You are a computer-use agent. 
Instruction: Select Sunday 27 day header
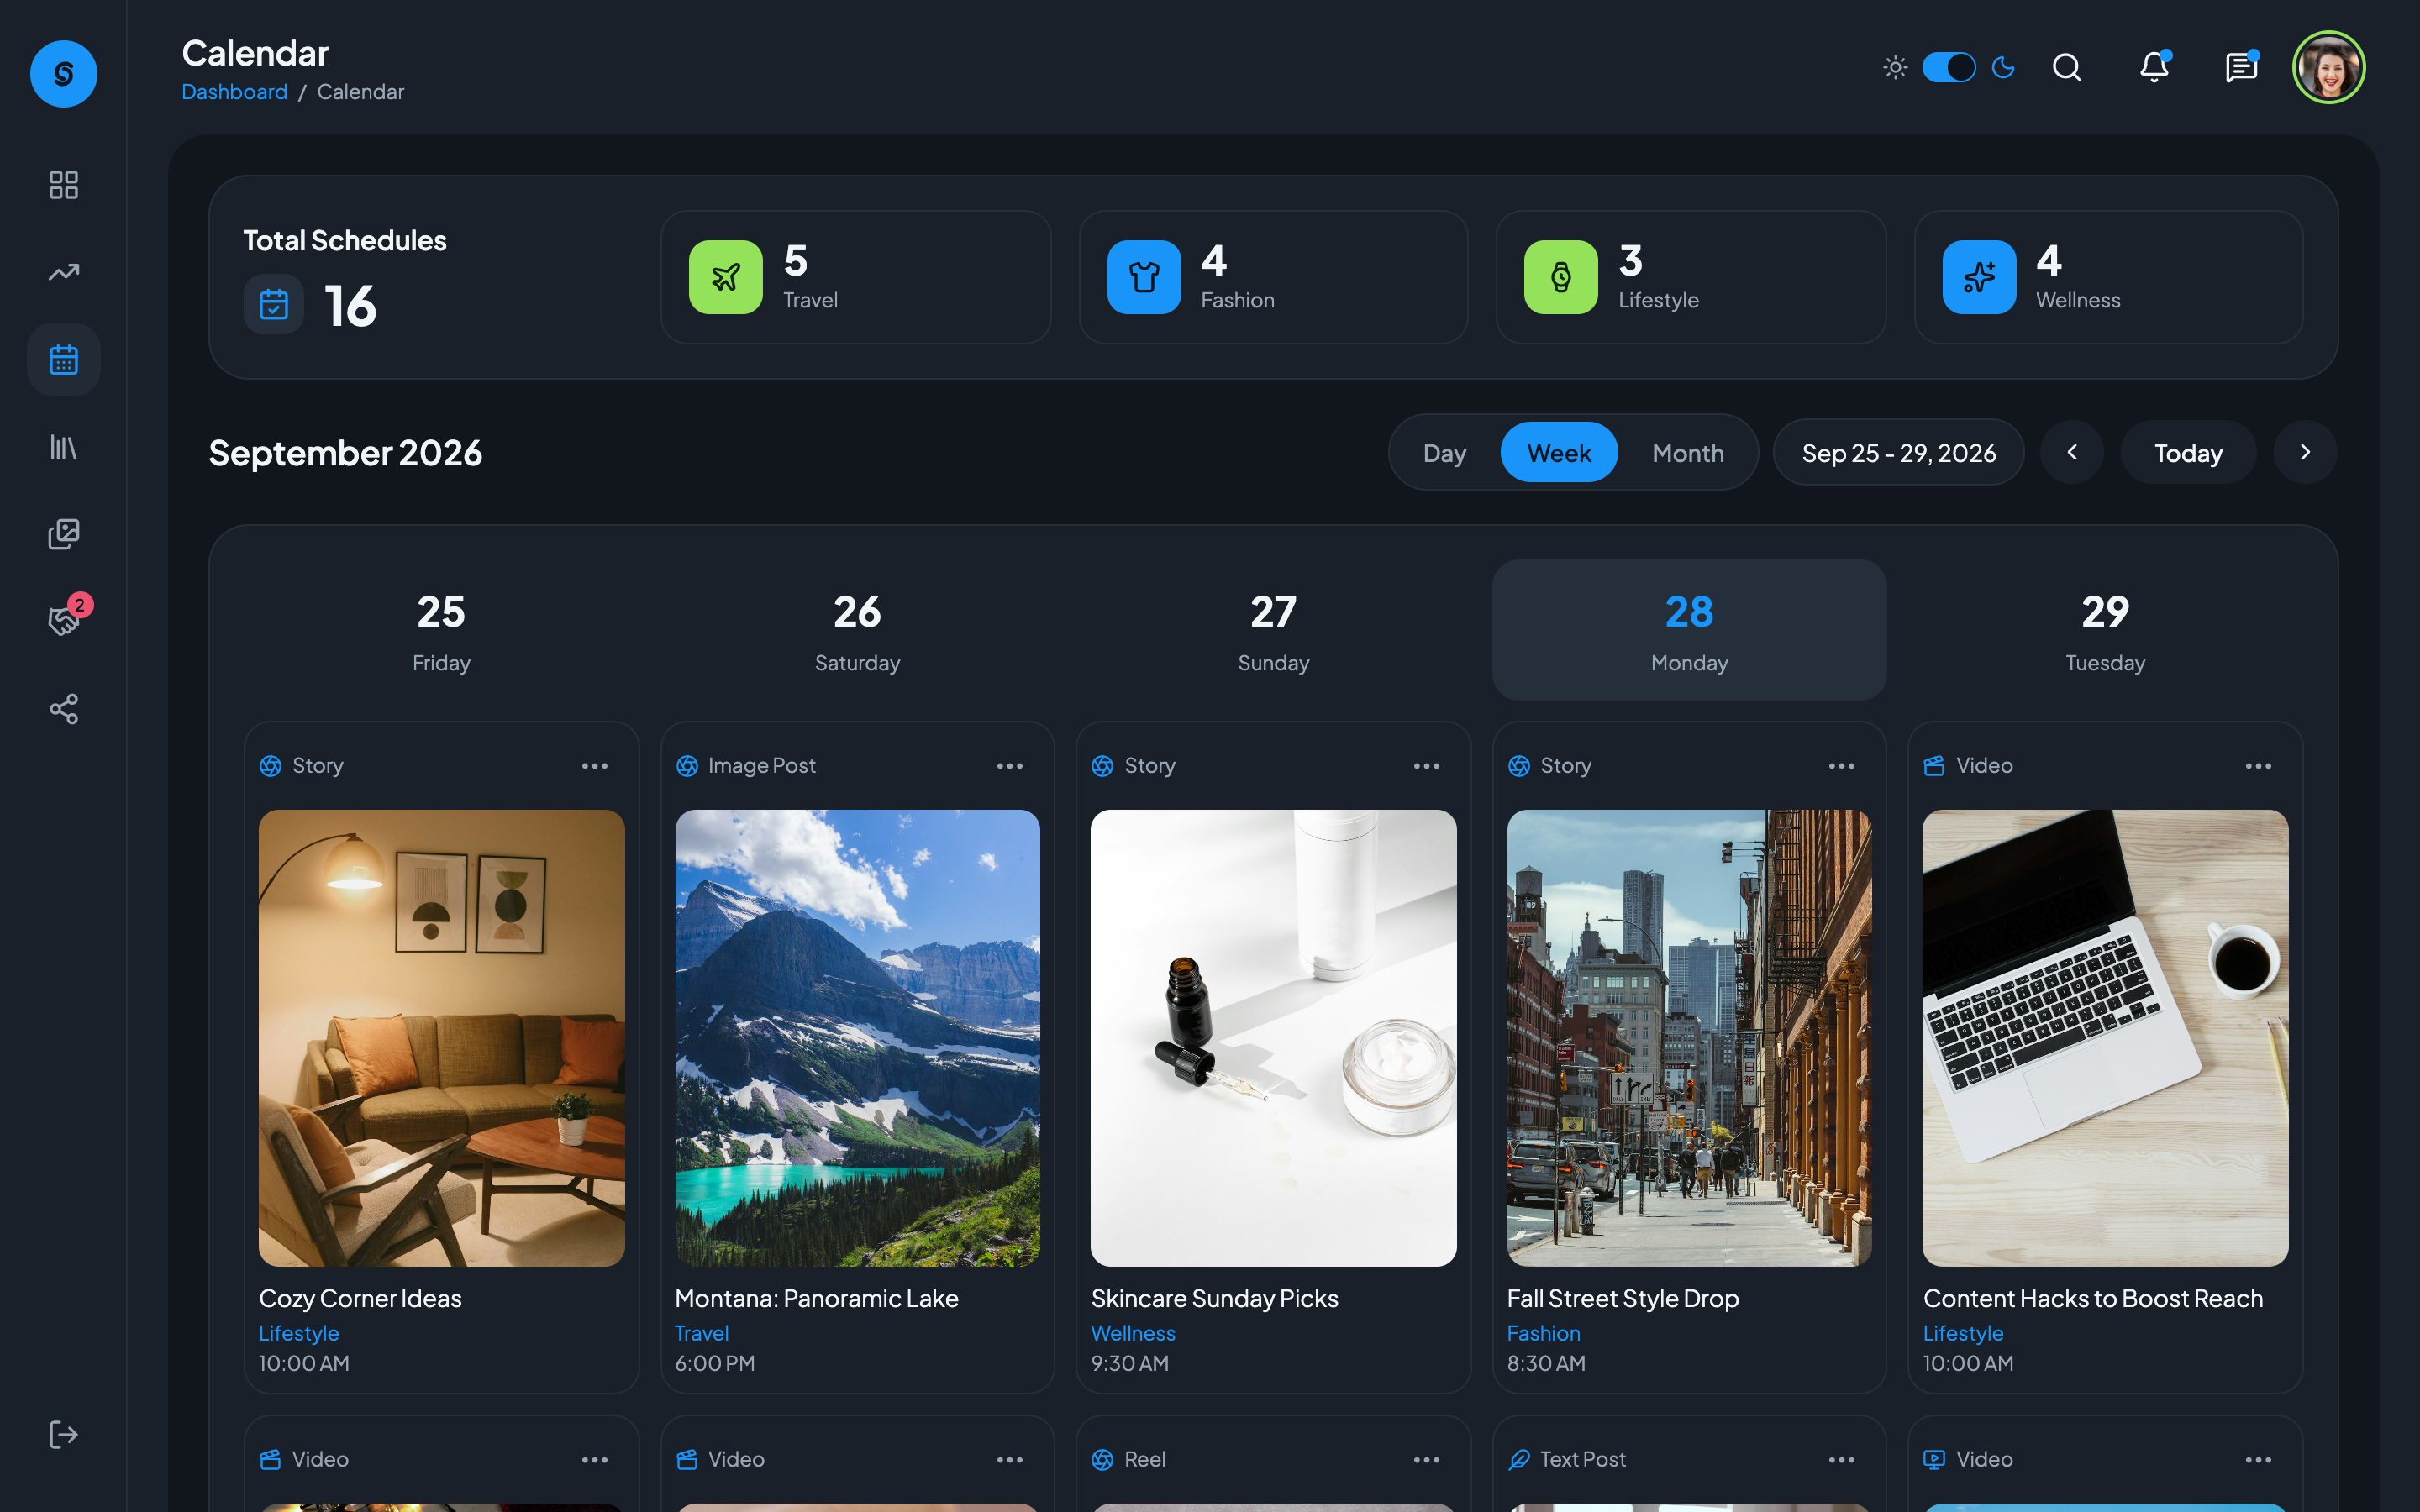click(1273, 630)
